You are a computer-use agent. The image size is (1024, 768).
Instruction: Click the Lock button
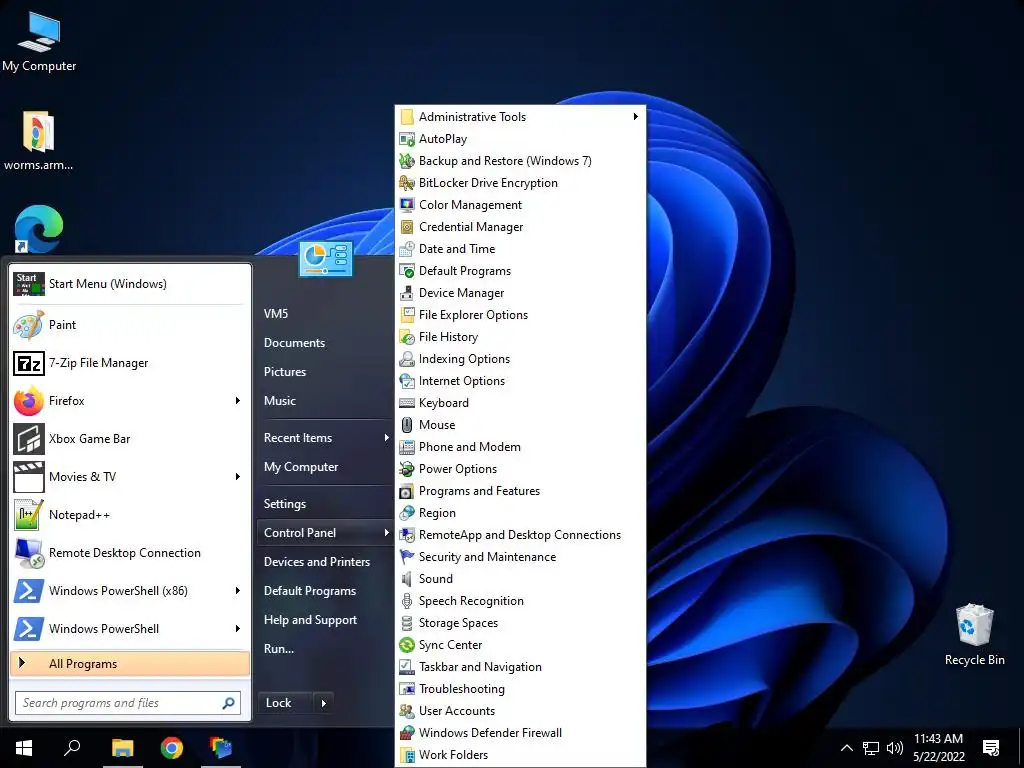[286, 703]
